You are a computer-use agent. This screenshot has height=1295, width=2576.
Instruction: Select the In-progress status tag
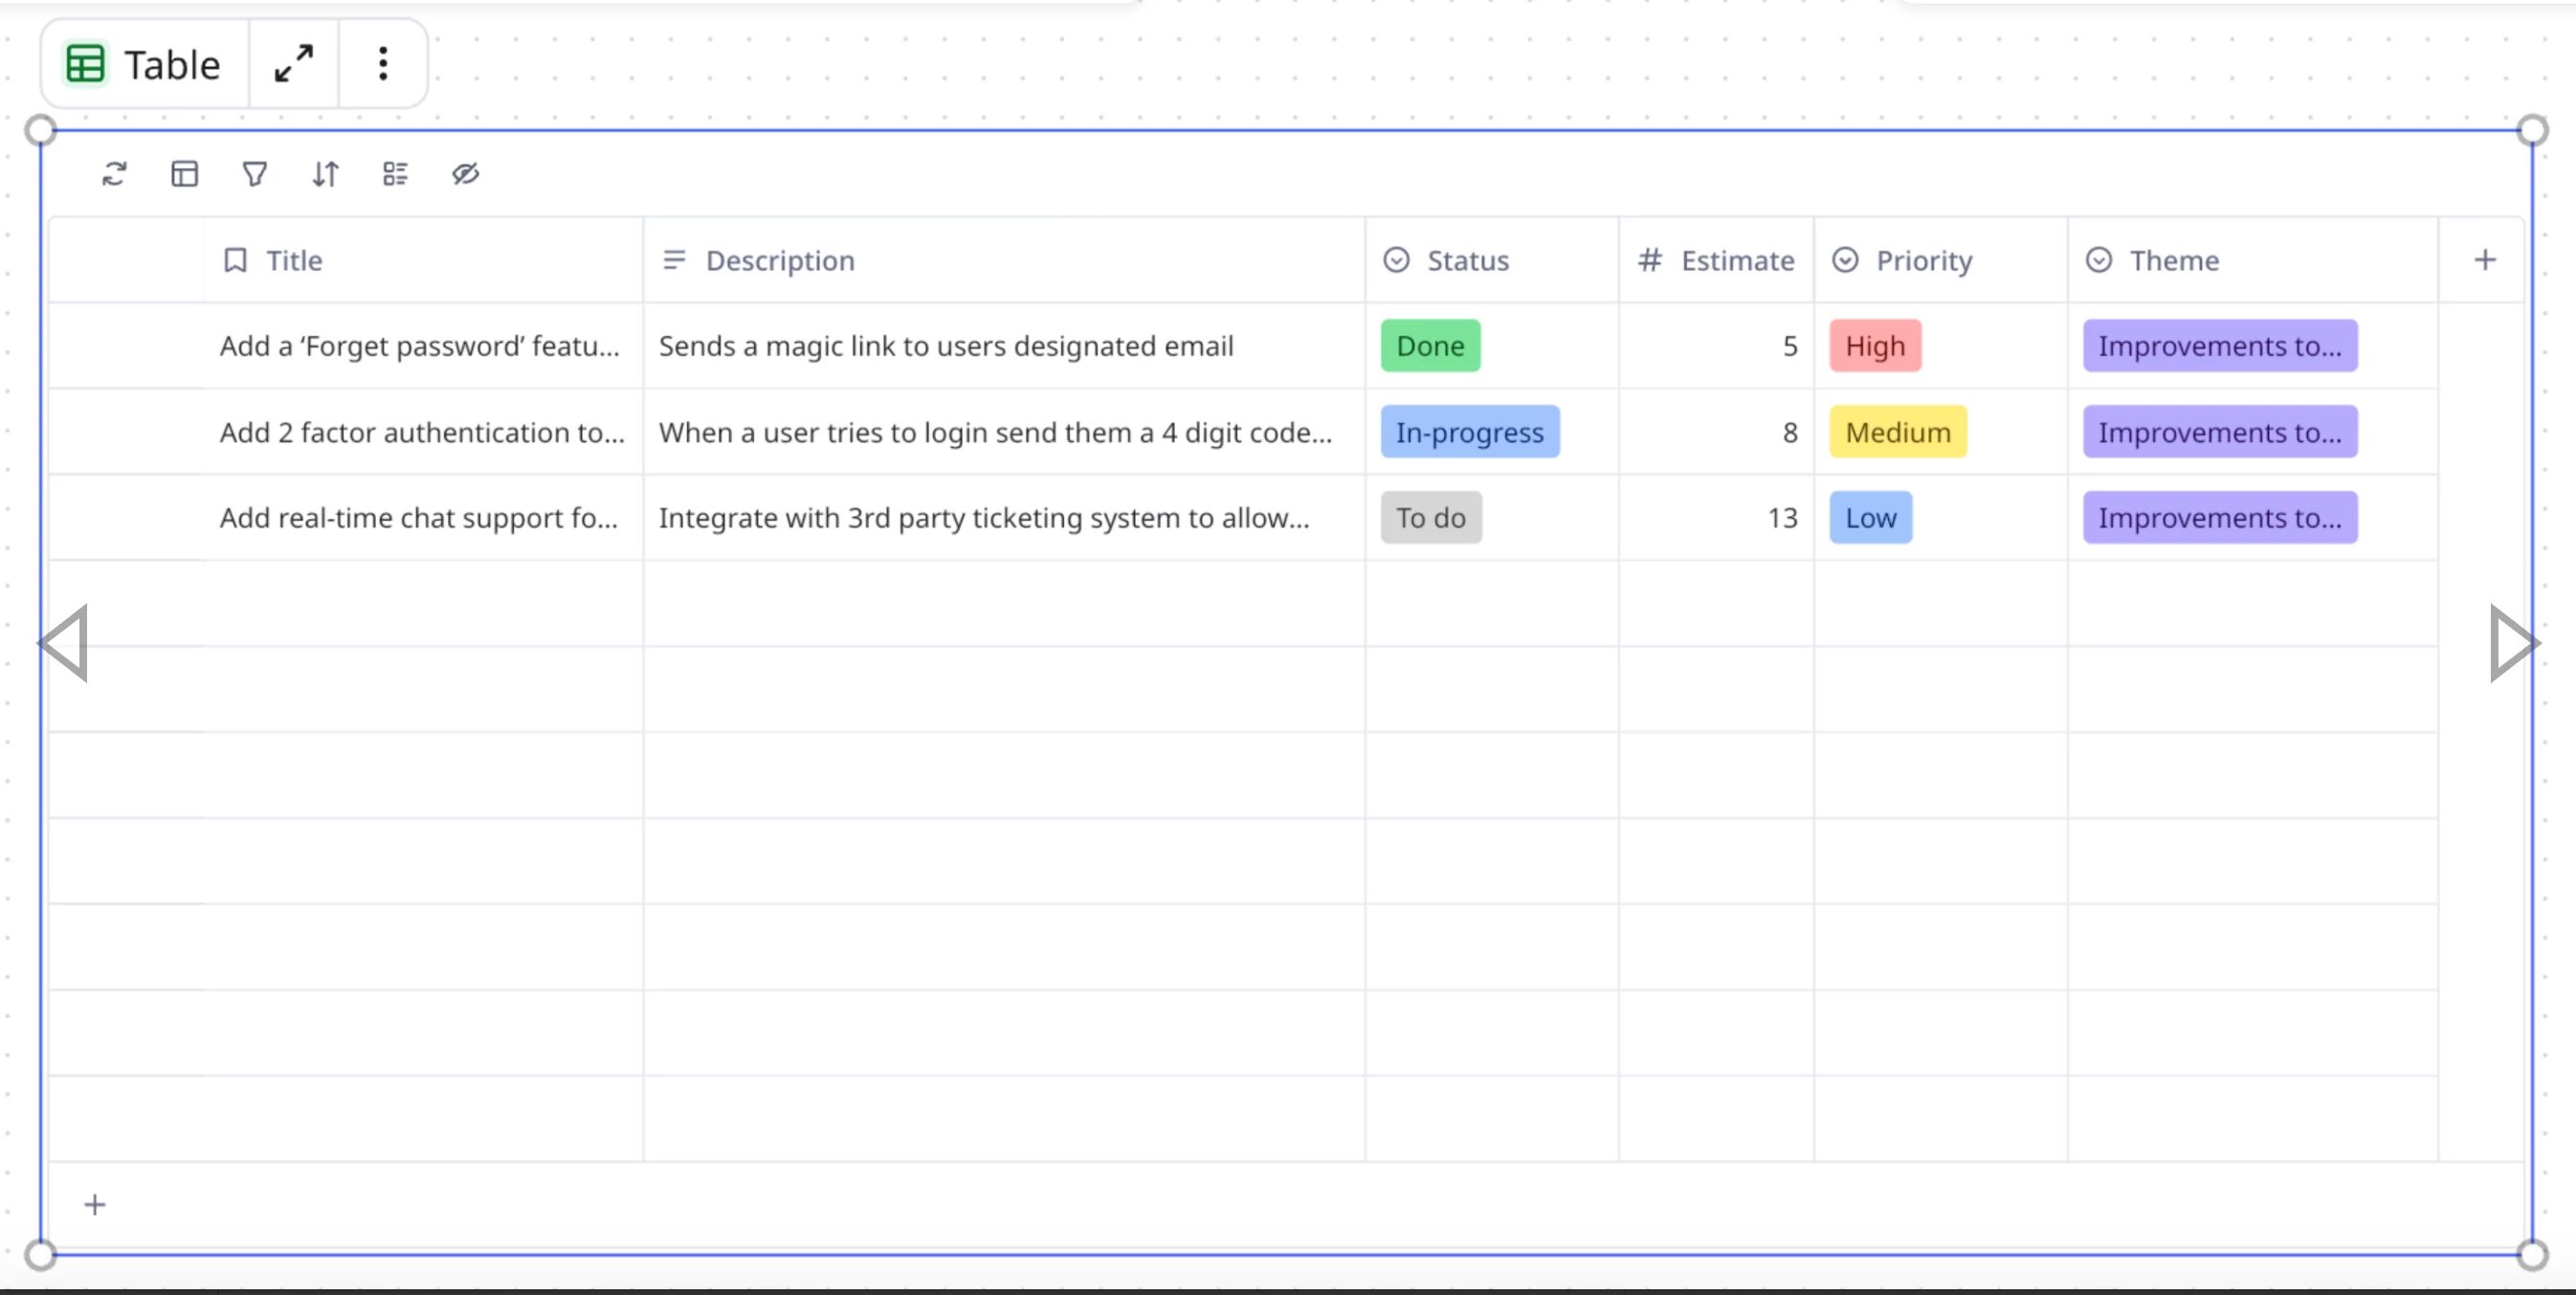click(1470, 432)
